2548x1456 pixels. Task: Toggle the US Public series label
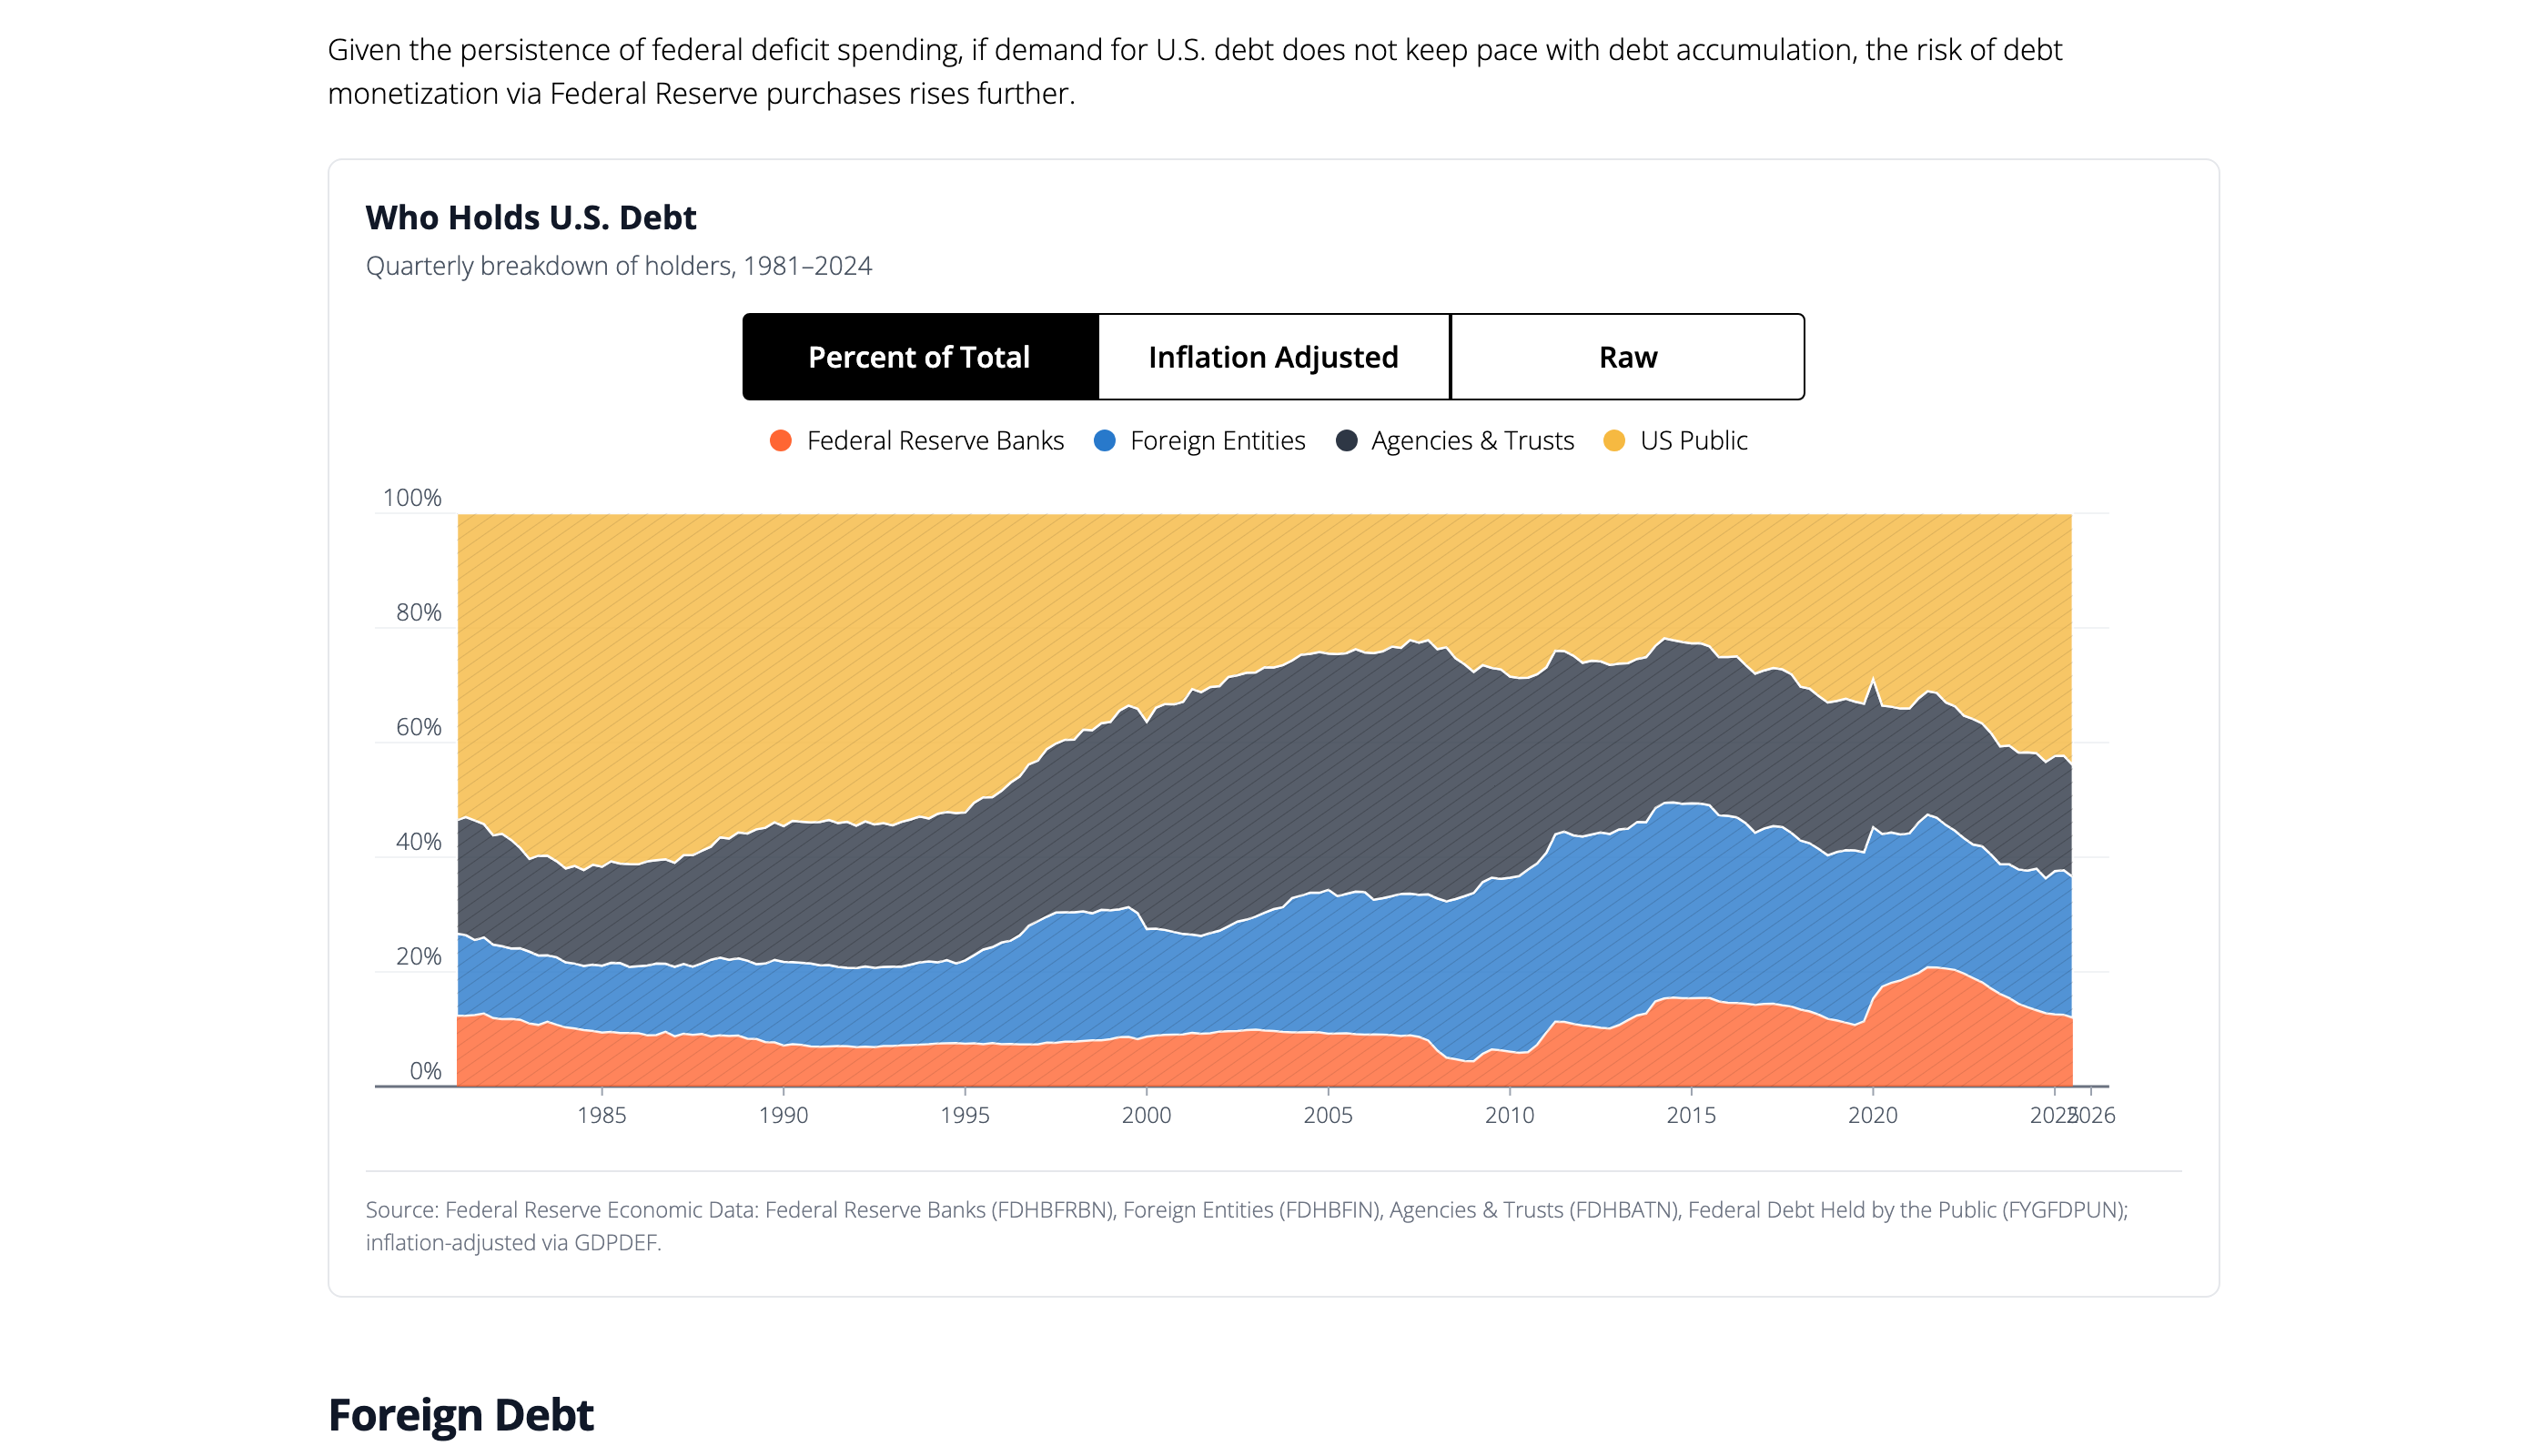click(x=1693, y=441)
